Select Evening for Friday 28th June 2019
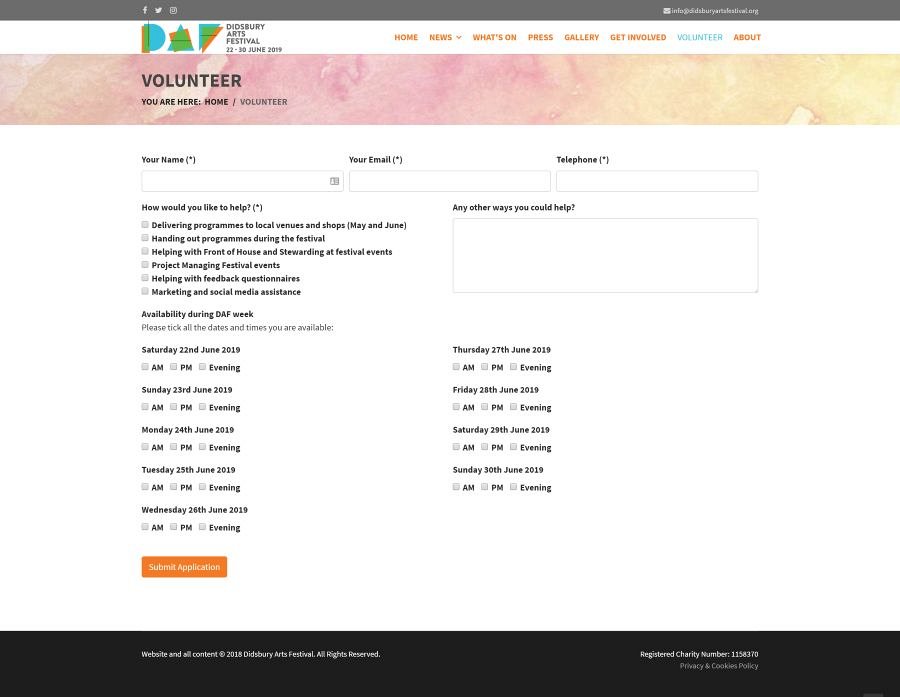900x697 pixels. pyautogui.click(x=513, y=407)
